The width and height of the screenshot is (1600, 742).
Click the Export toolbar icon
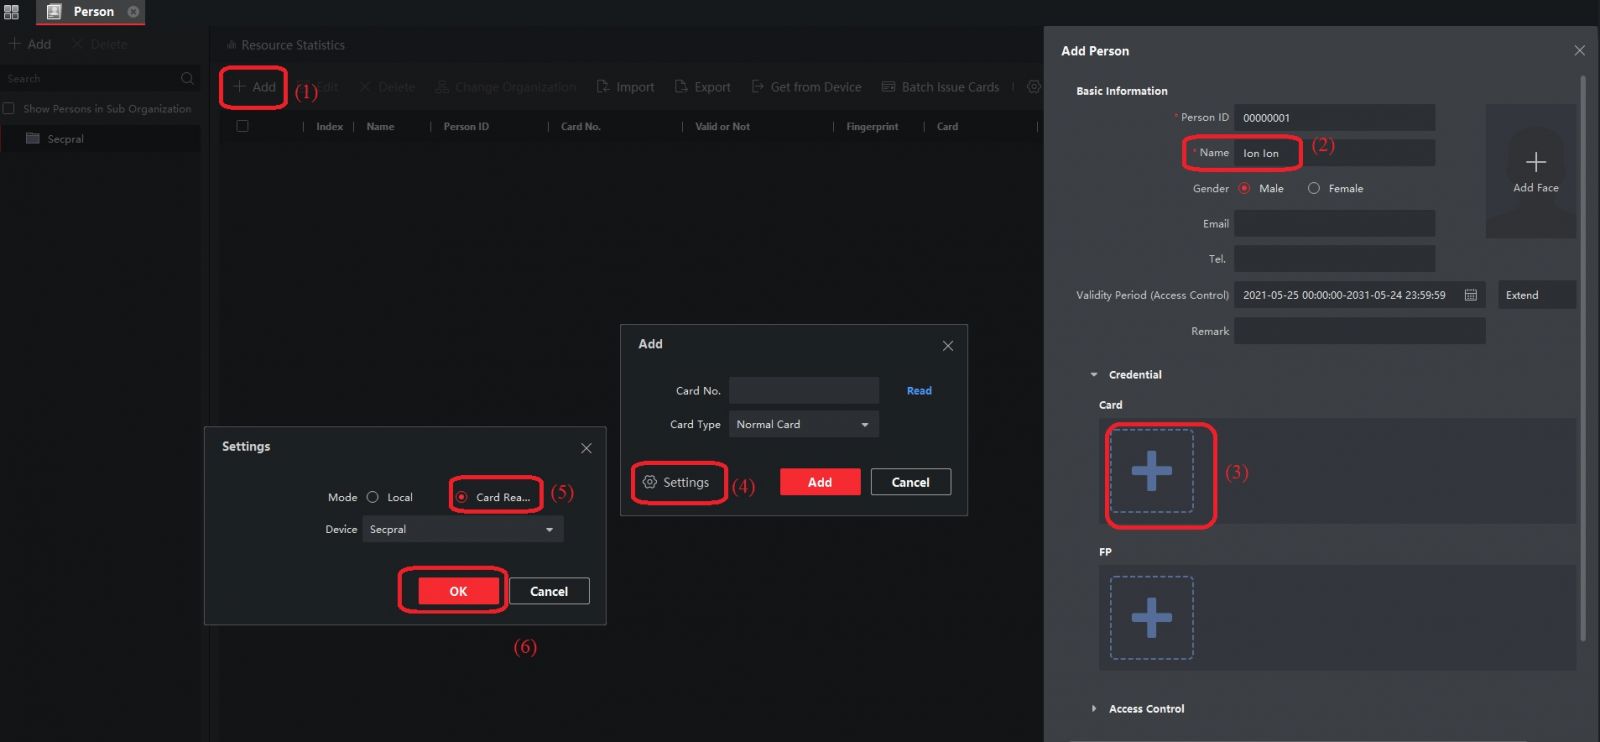tap(681, 87)
